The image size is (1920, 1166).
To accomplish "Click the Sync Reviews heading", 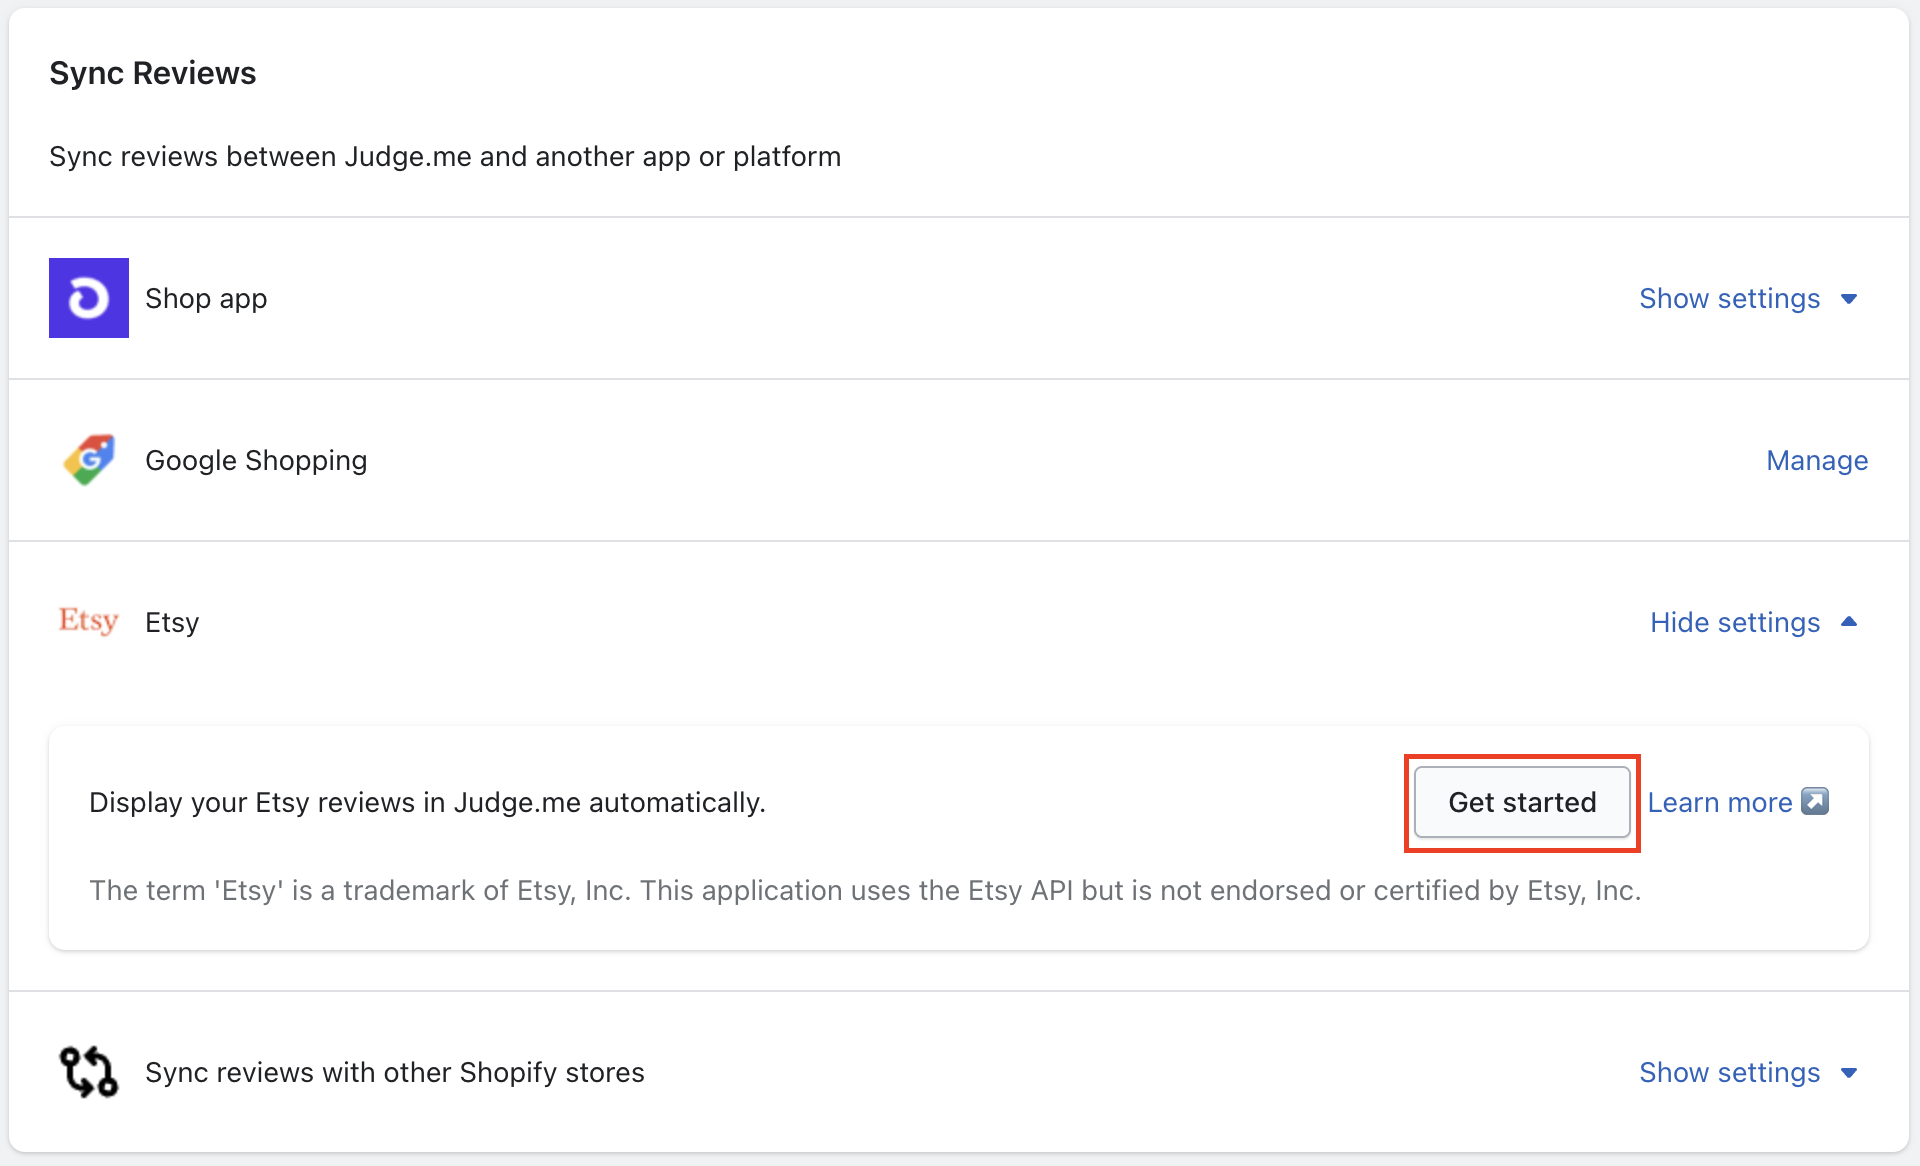I will [x=153, y=73].
